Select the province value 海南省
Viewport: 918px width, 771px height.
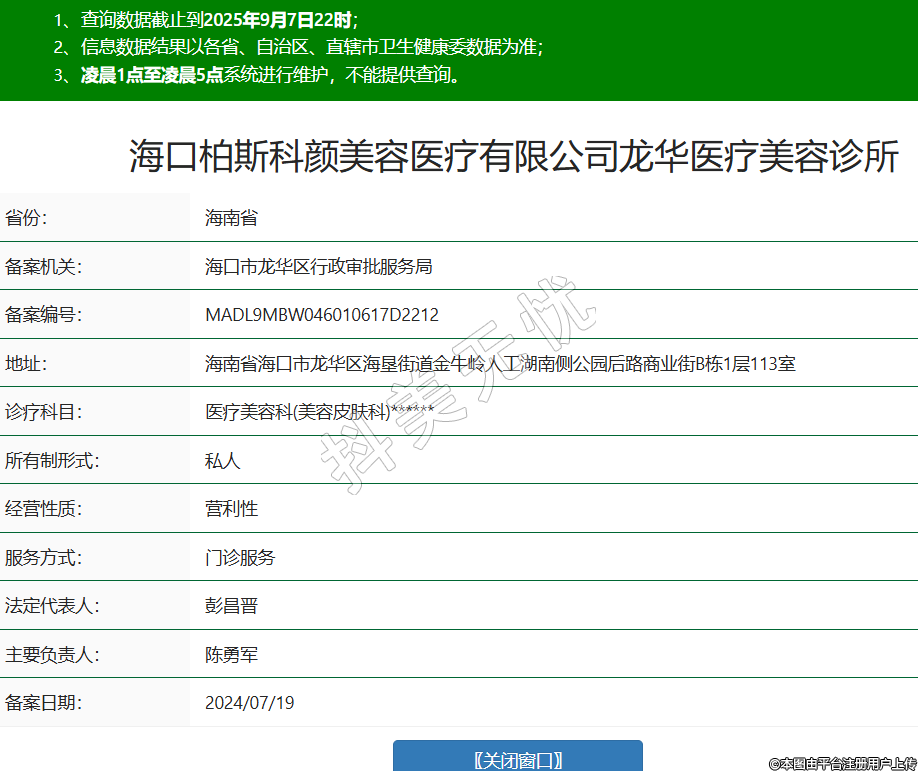(x=231, y=218)
